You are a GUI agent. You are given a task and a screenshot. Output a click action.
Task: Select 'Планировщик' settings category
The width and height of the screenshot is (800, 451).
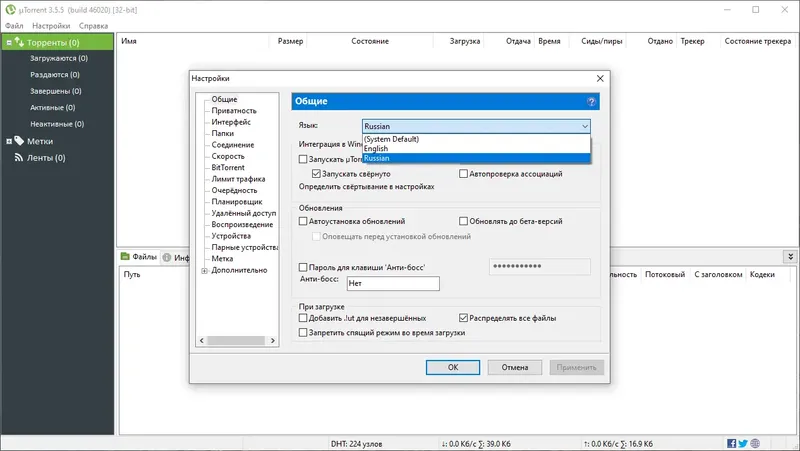tap(237, 202)
